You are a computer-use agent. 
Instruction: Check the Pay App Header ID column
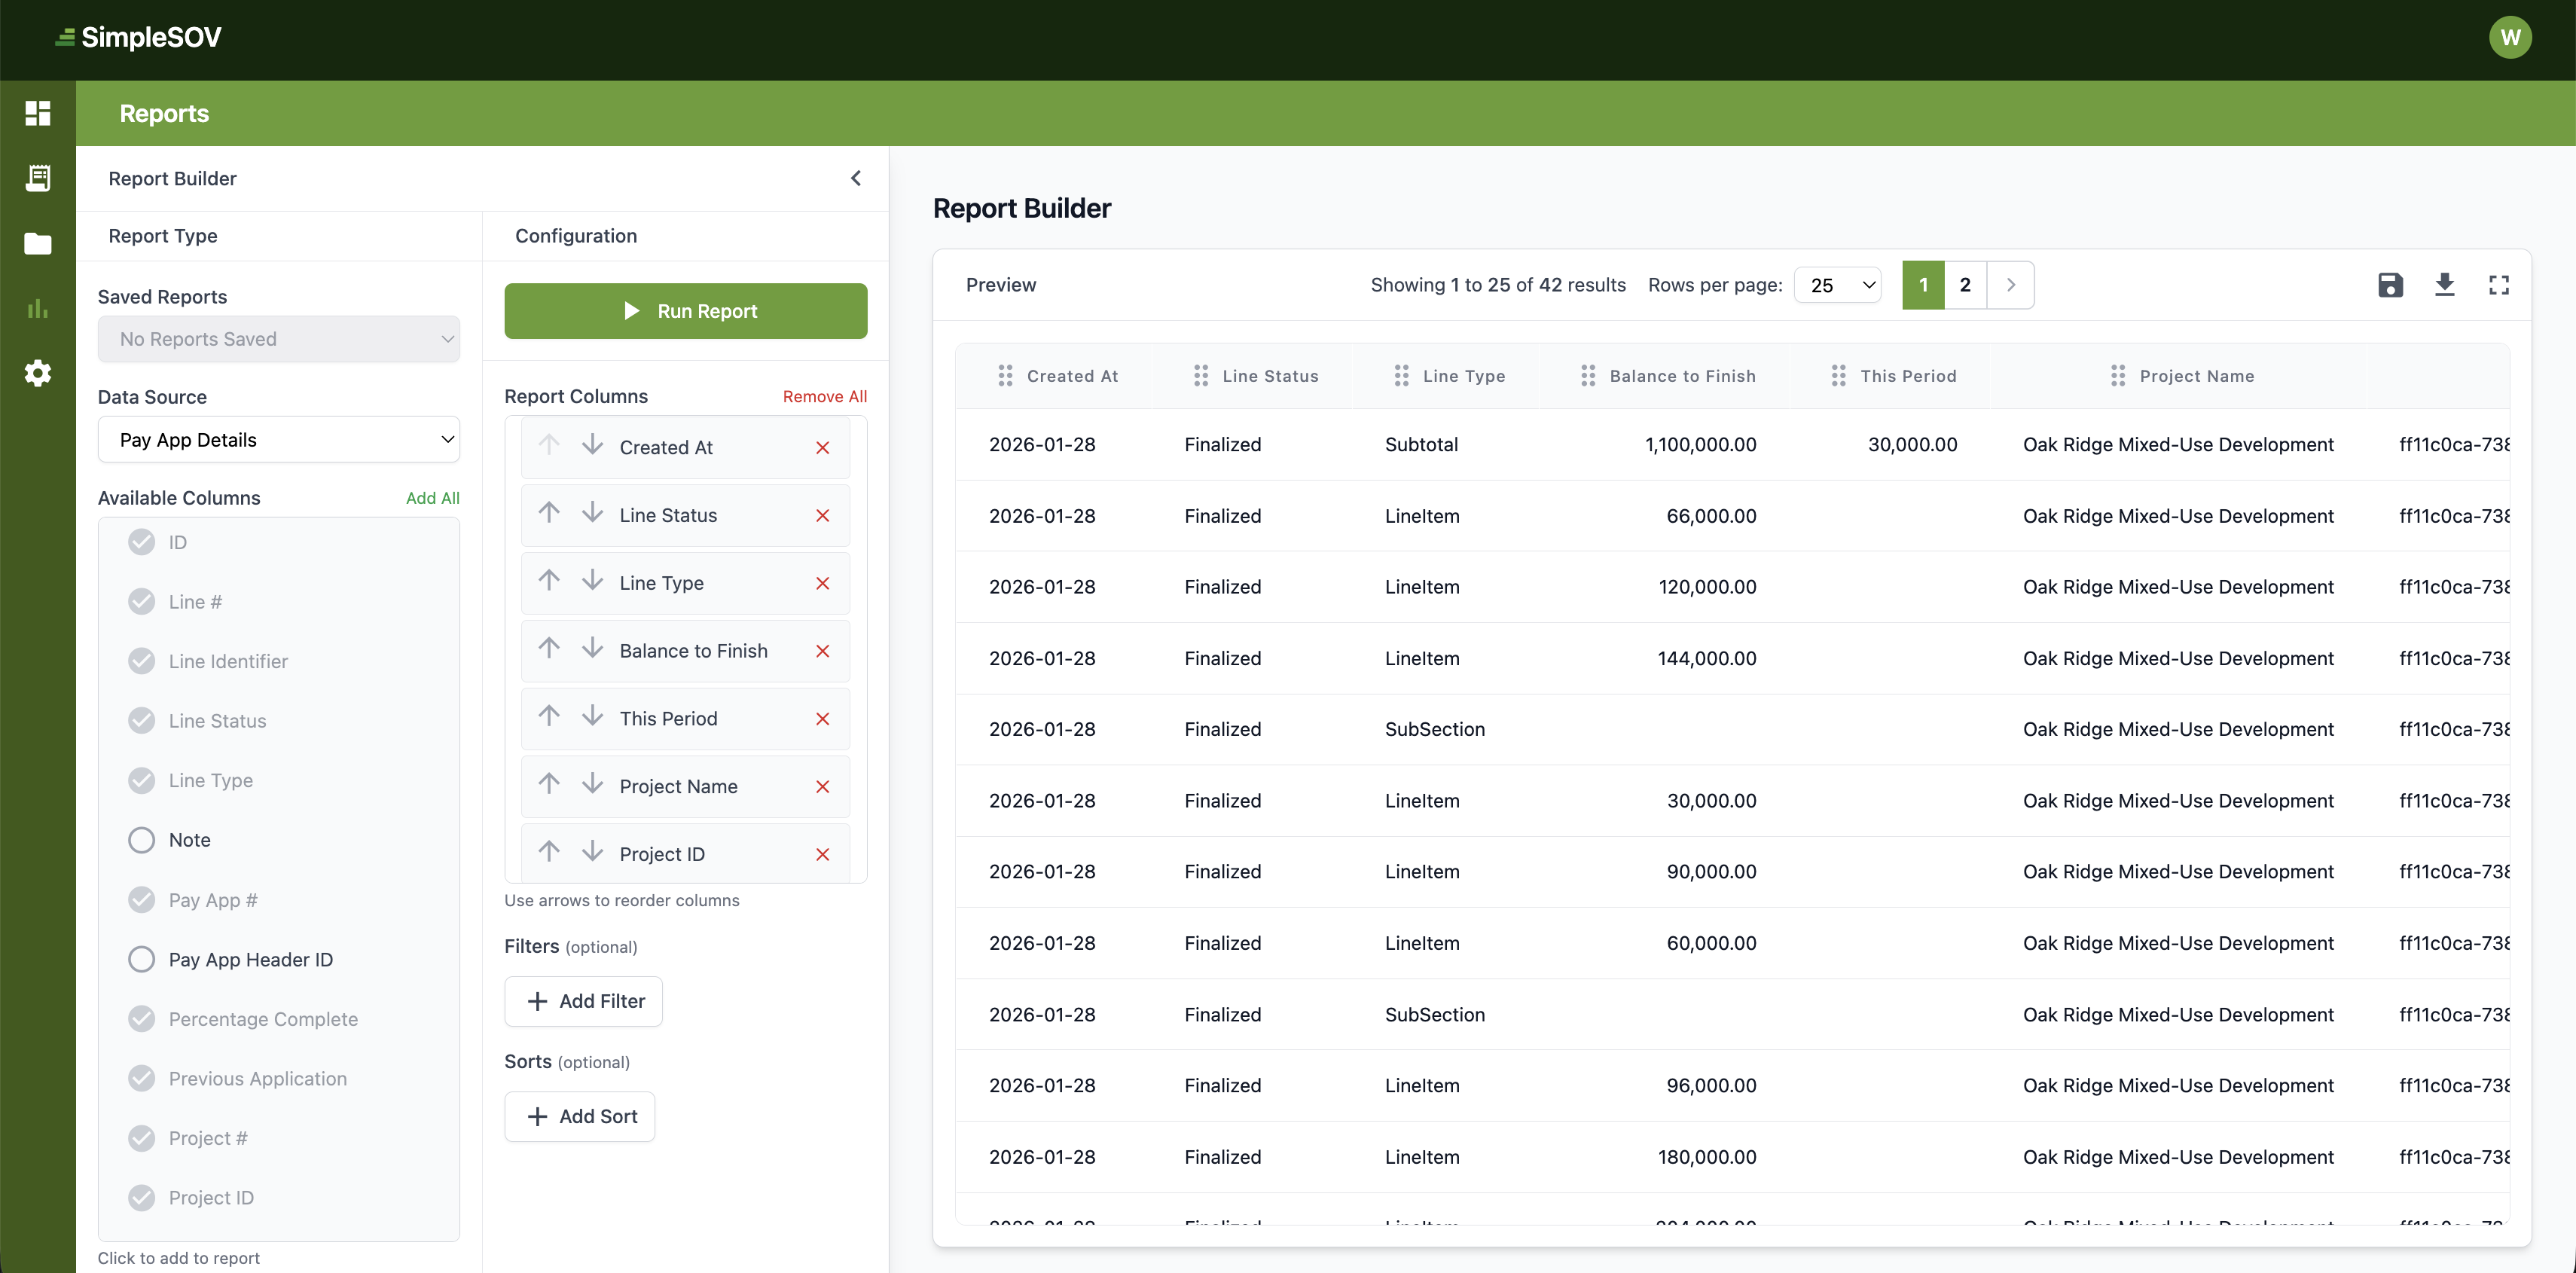[x=142, y=959]
